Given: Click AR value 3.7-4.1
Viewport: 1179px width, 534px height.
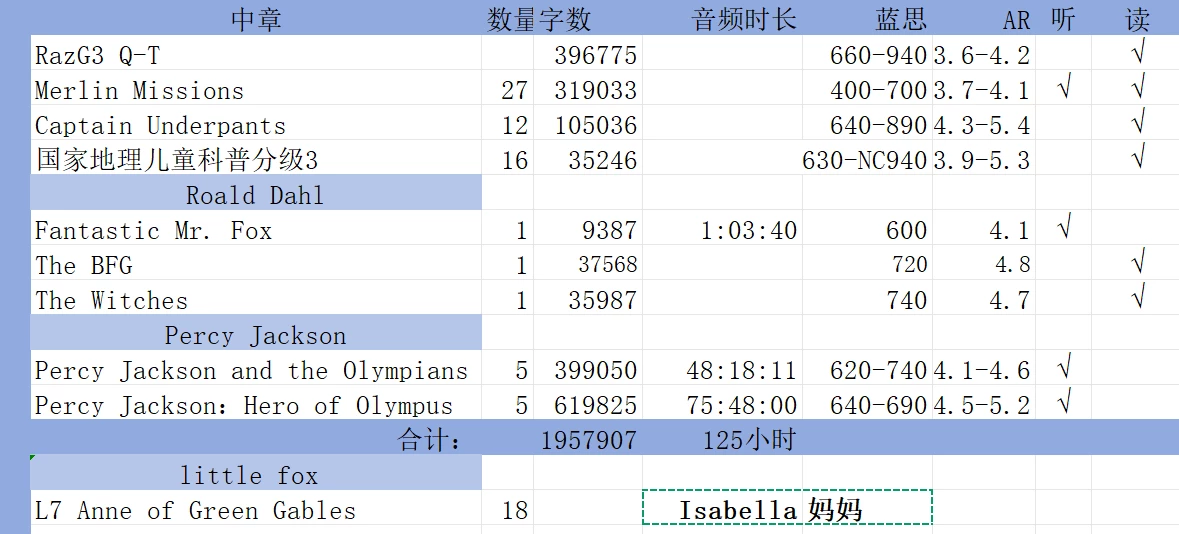Looking at the screenshot, I should click(x=984, y=89).
